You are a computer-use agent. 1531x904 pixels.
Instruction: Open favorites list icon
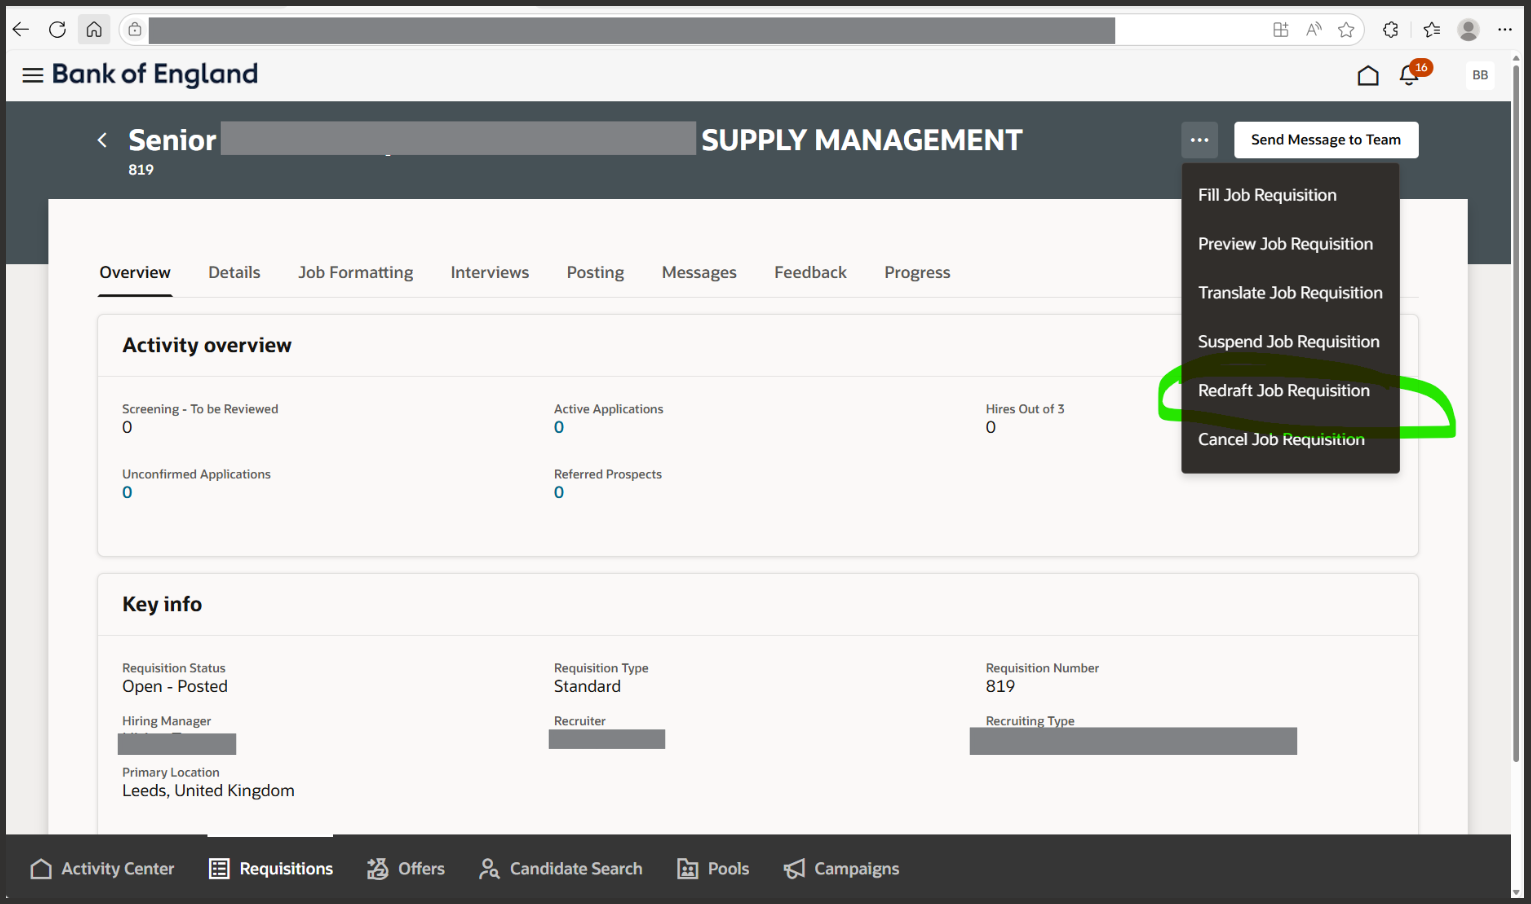coord(1432,30)
